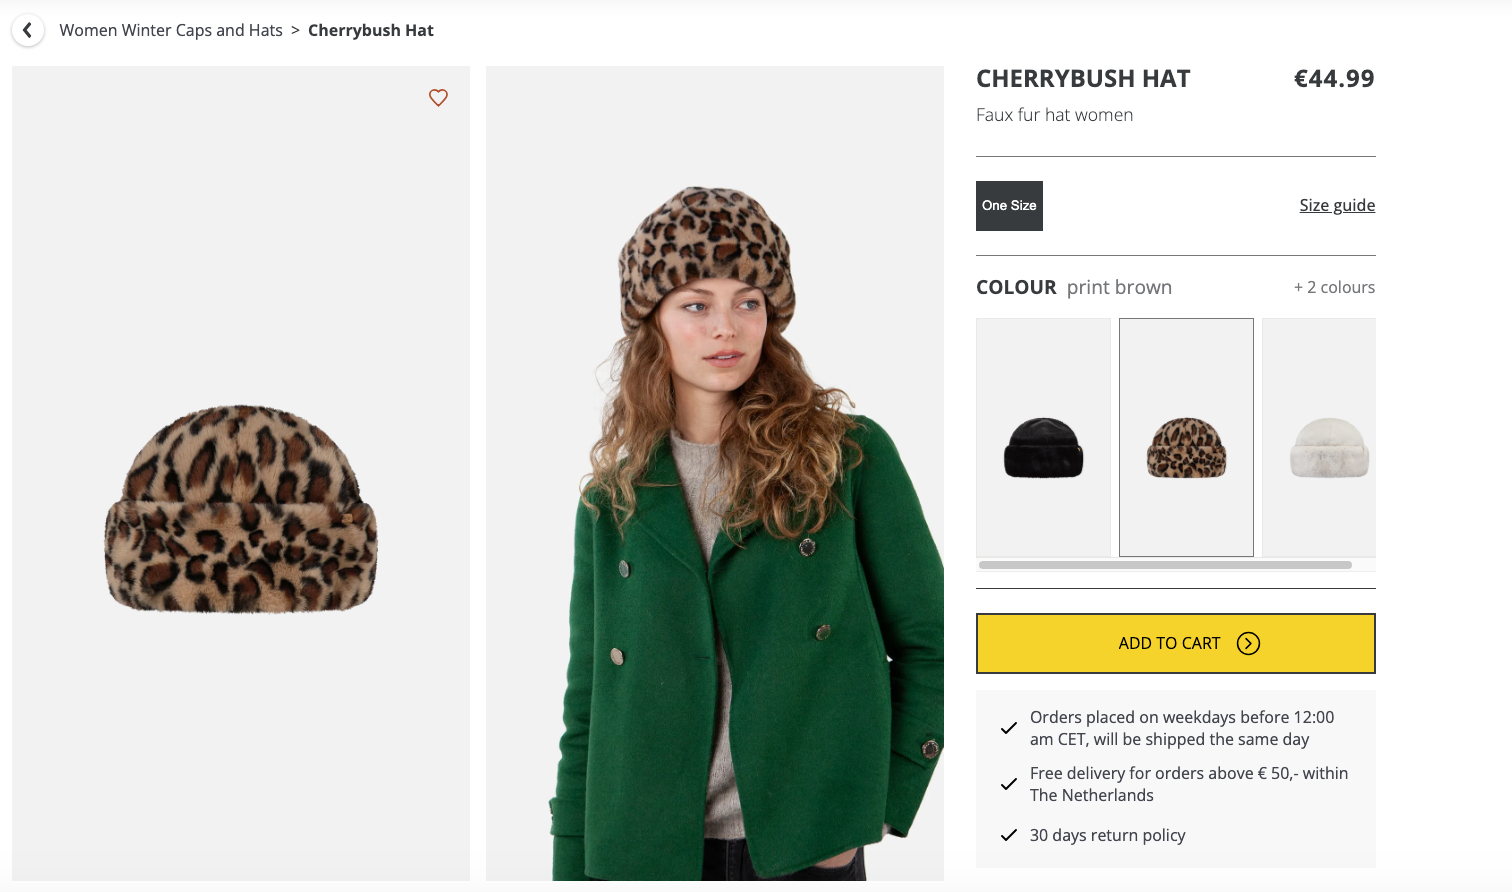The height and width of the screenshot is (892, 1512).
Task: Show more with "+ 2 colours"
Action: pyautogui.click(x=1334, y=288)
